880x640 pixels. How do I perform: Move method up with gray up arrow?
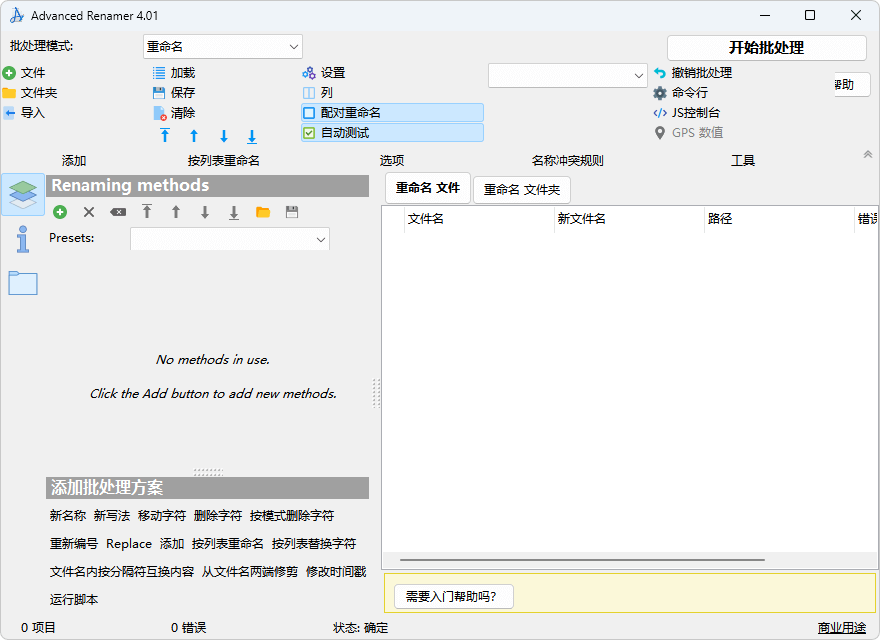pyautogui.click(x=176, y=212)
